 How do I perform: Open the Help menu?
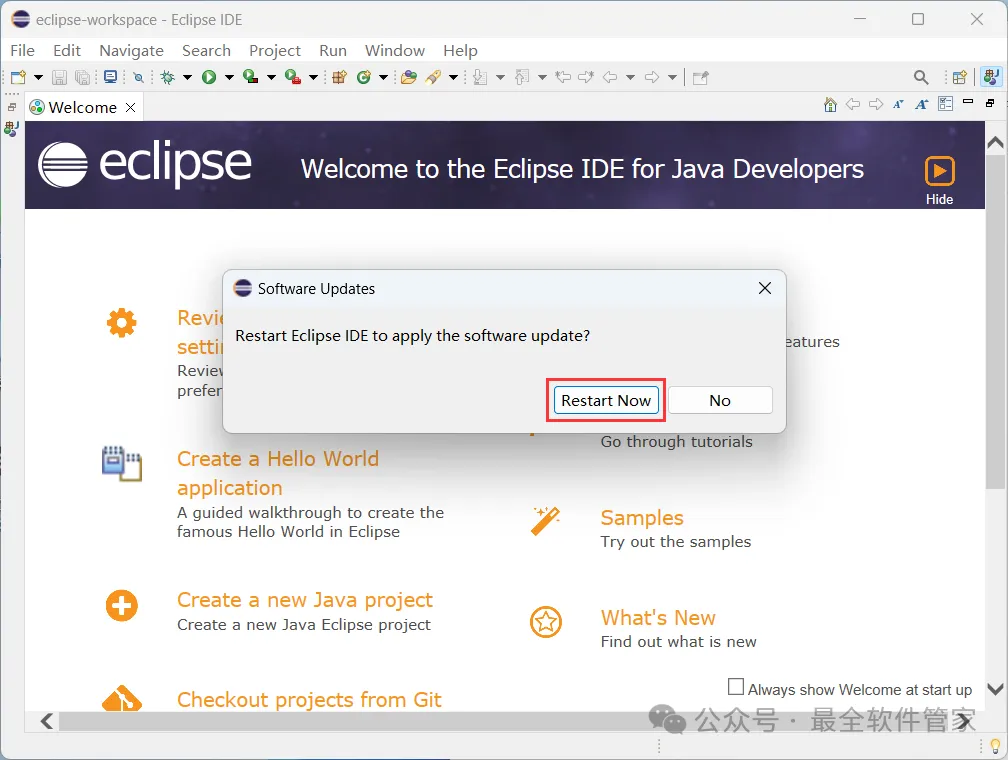click(x=460, y=50)
